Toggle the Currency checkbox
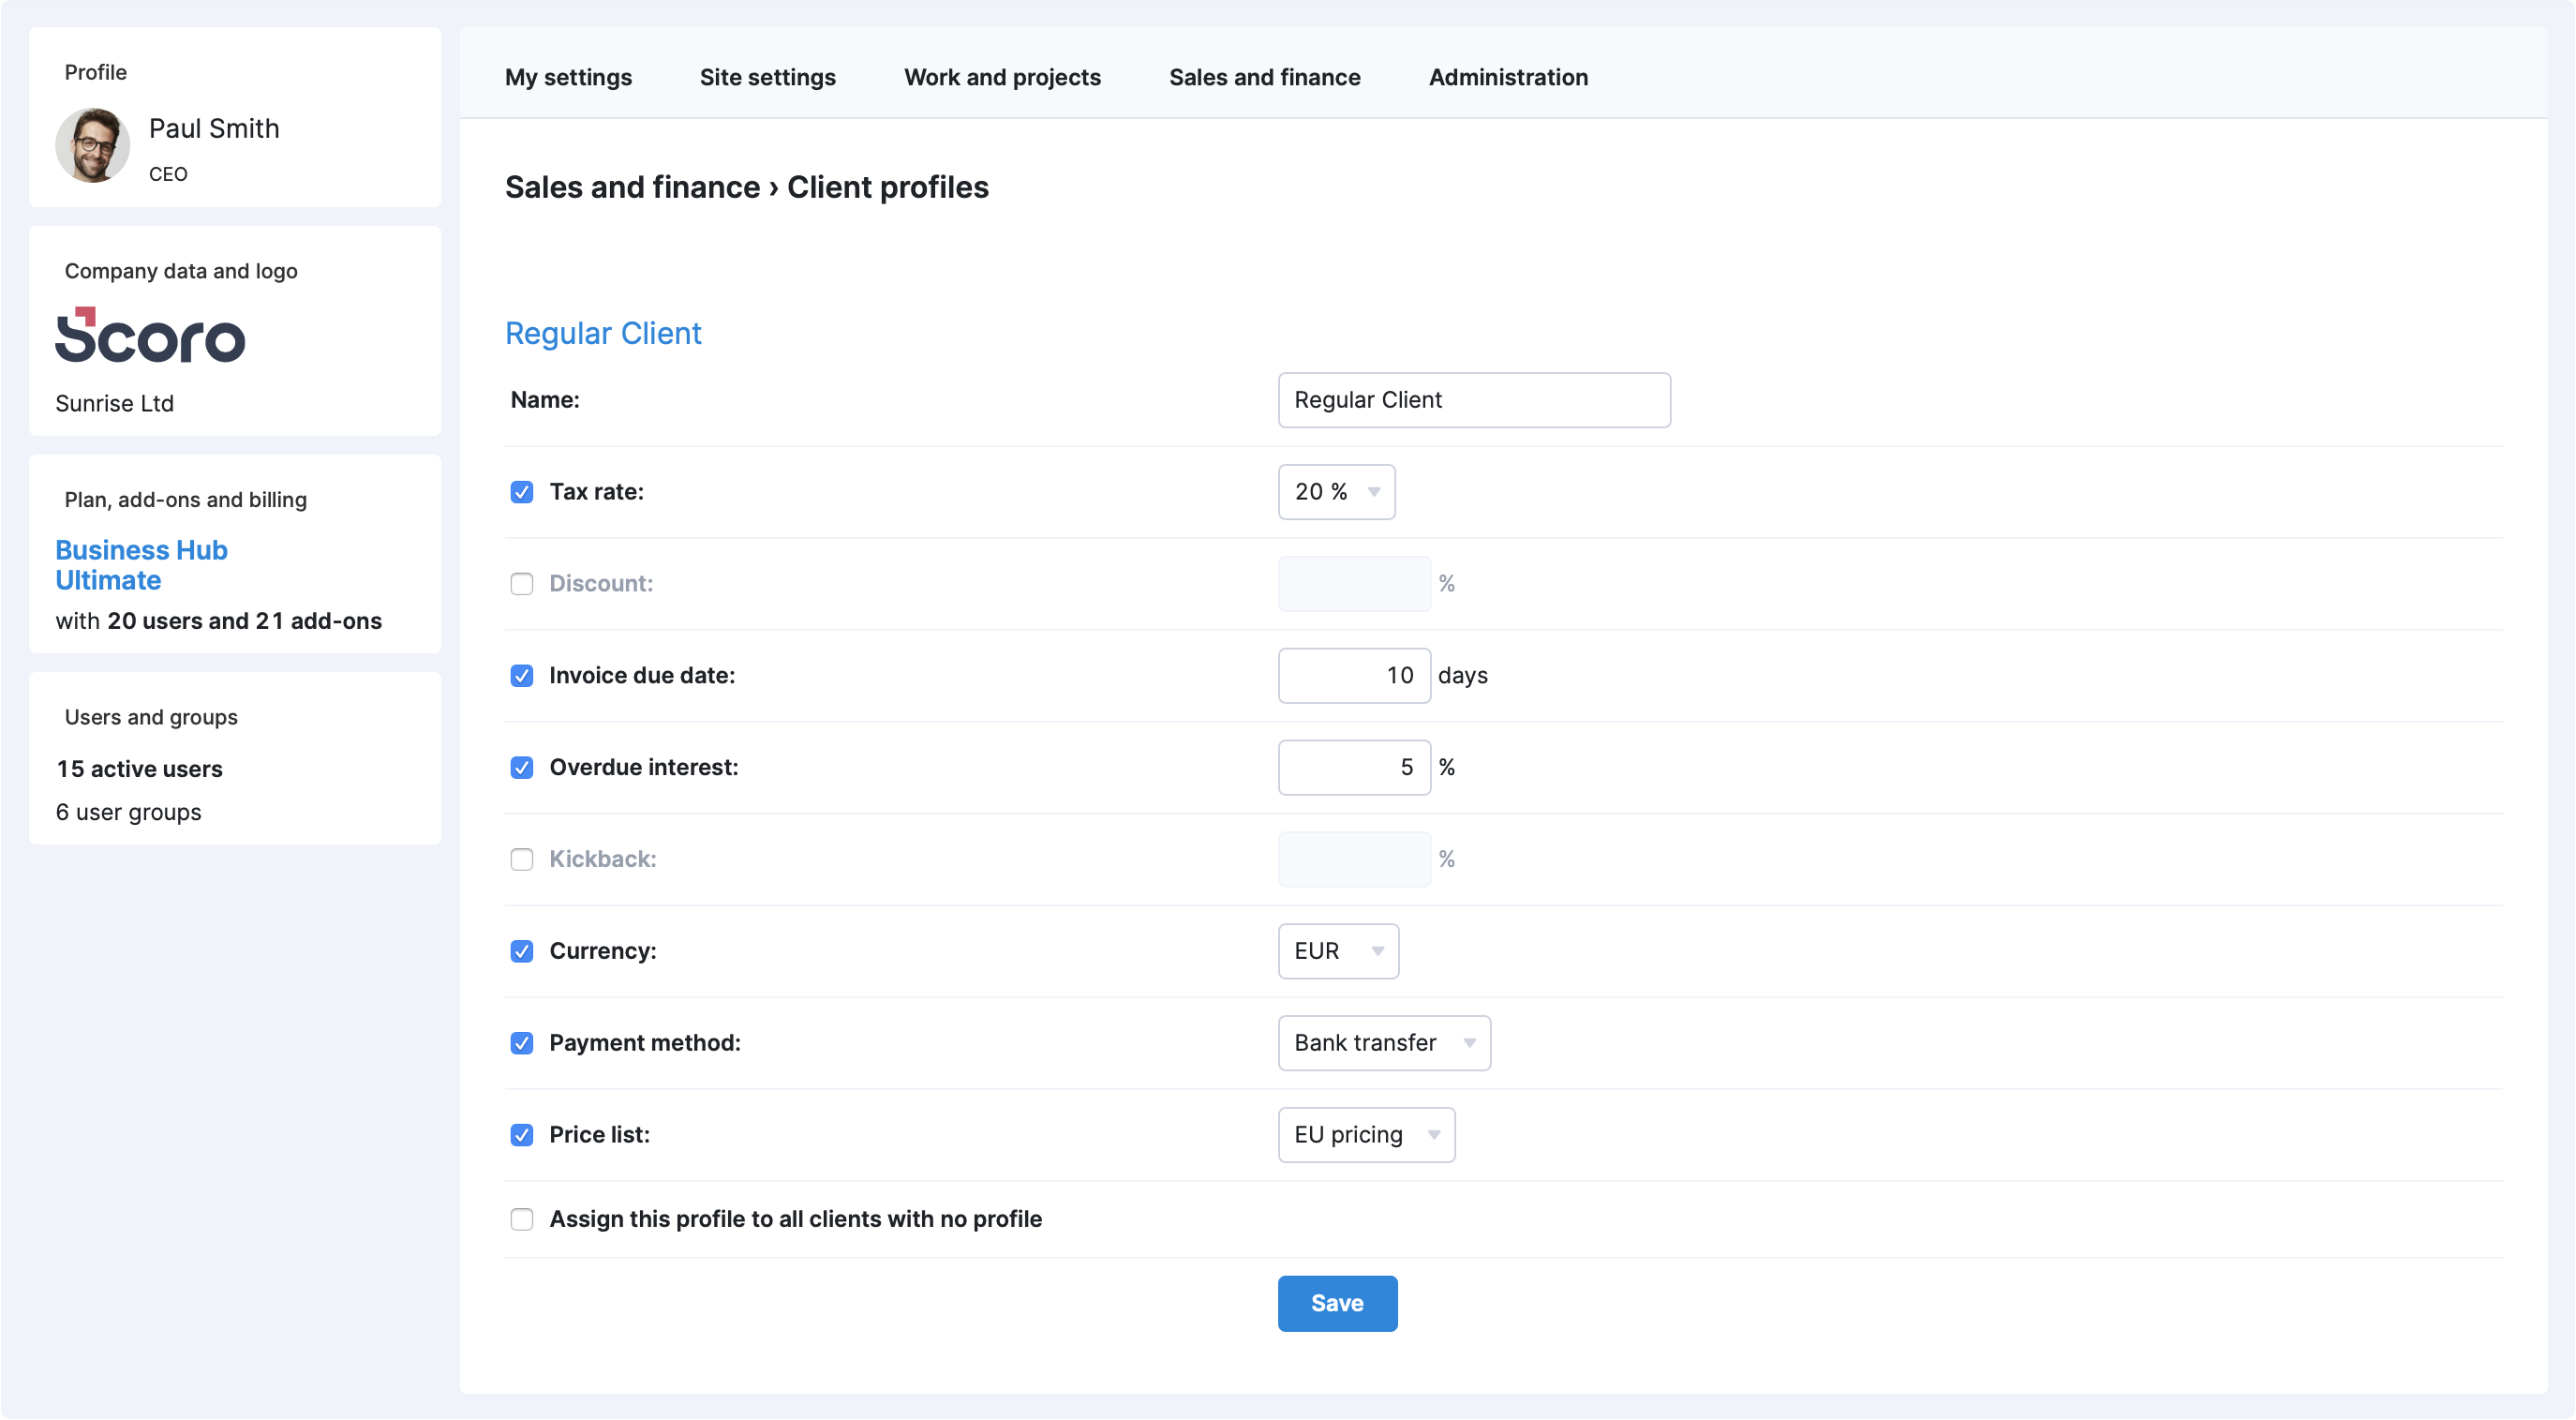 tap(522, 952)
